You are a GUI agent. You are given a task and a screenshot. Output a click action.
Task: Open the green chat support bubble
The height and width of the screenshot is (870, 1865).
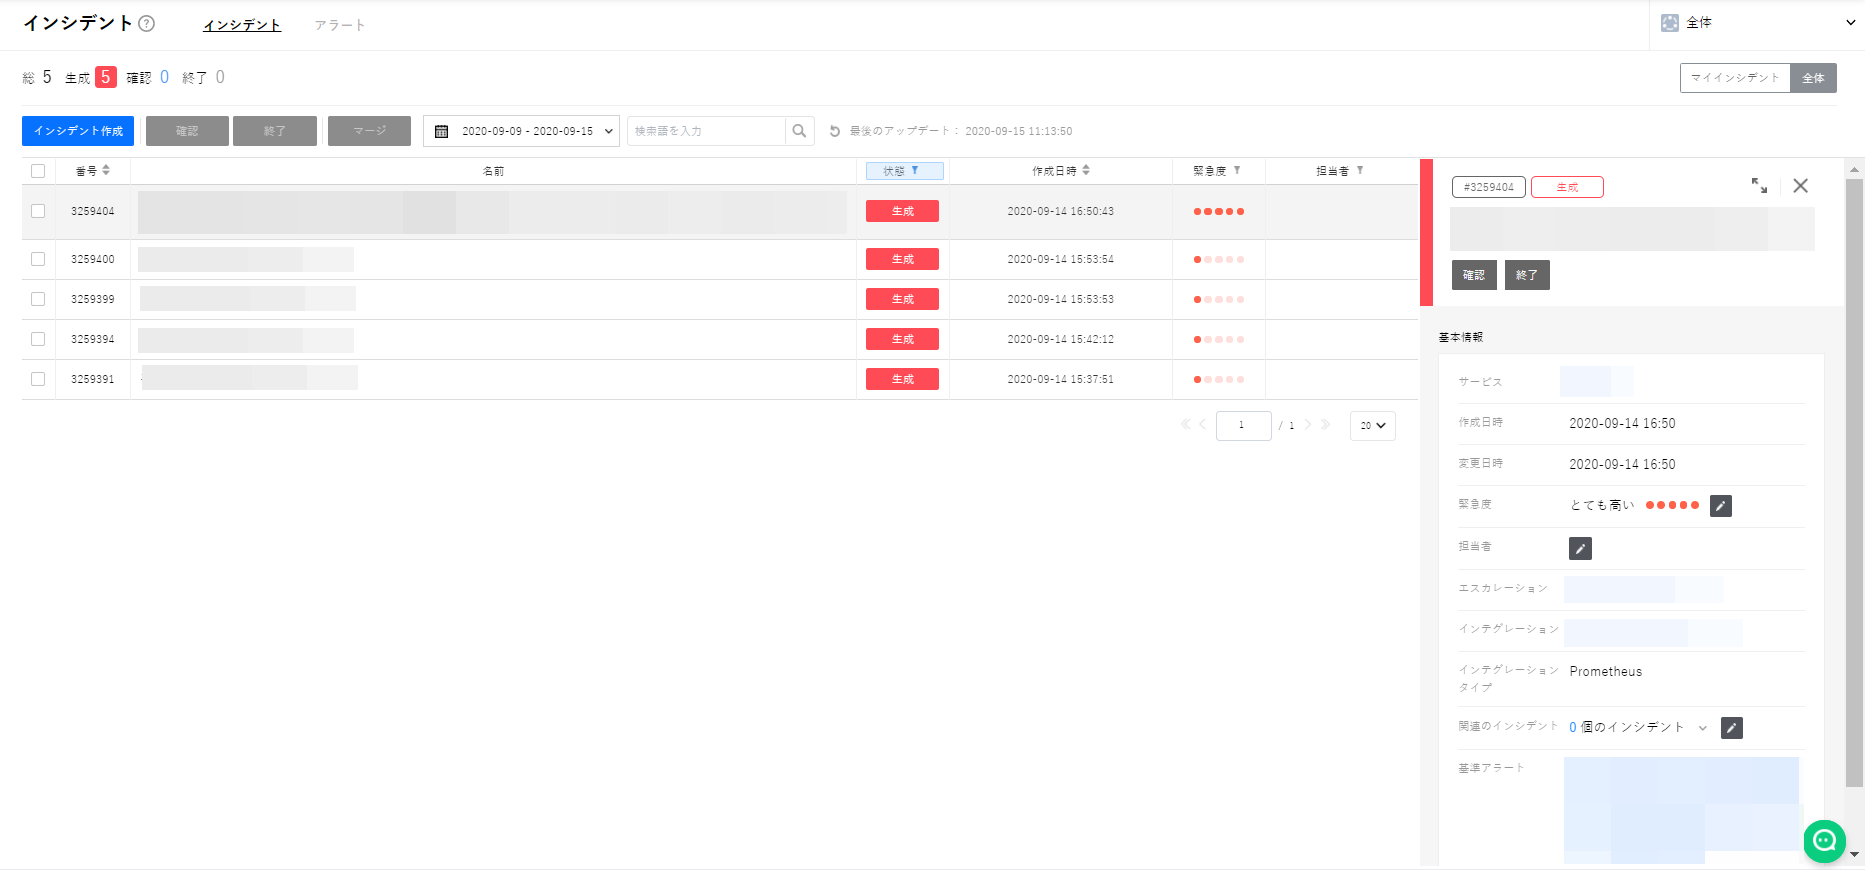[1824, 841]
